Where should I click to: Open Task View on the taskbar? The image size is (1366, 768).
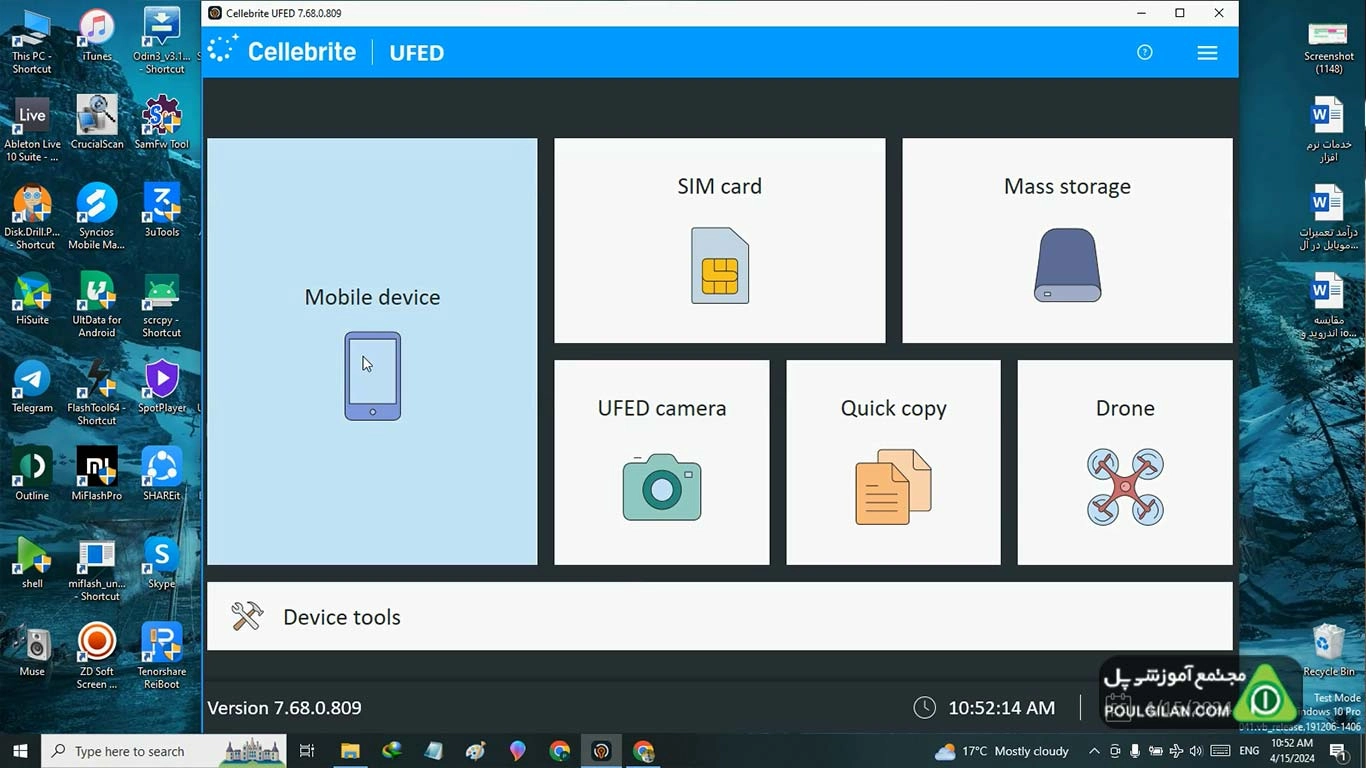tap(307, 751)
